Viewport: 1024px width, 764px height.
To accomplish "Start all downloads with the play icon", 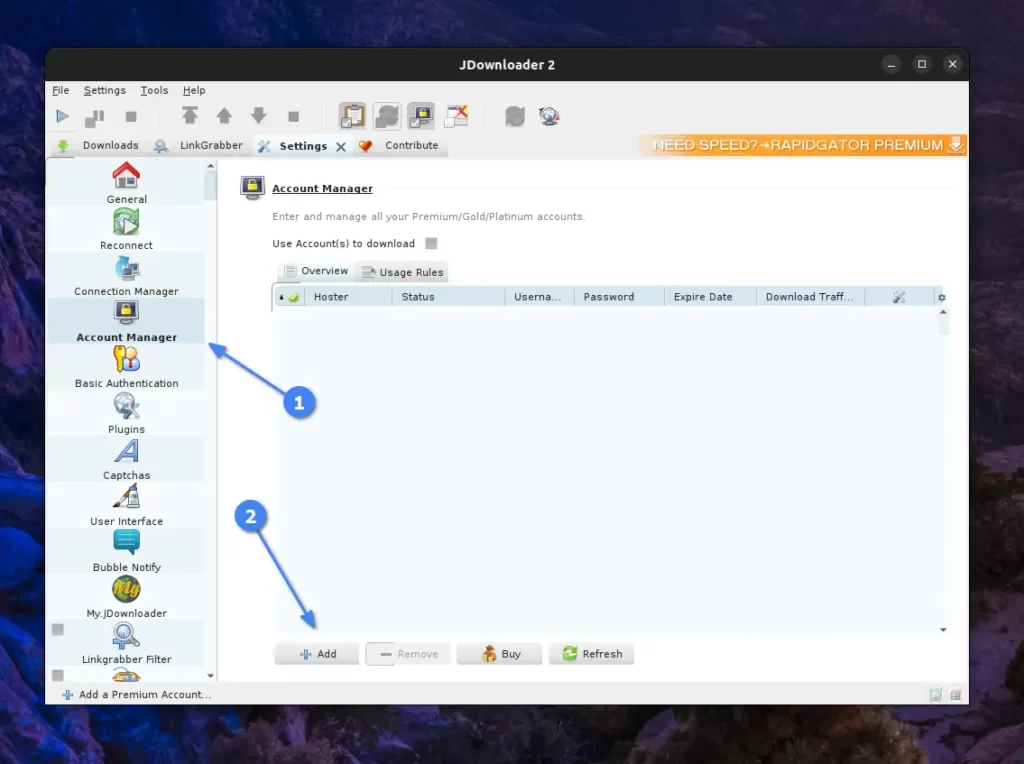I will (x=62, y=116).
